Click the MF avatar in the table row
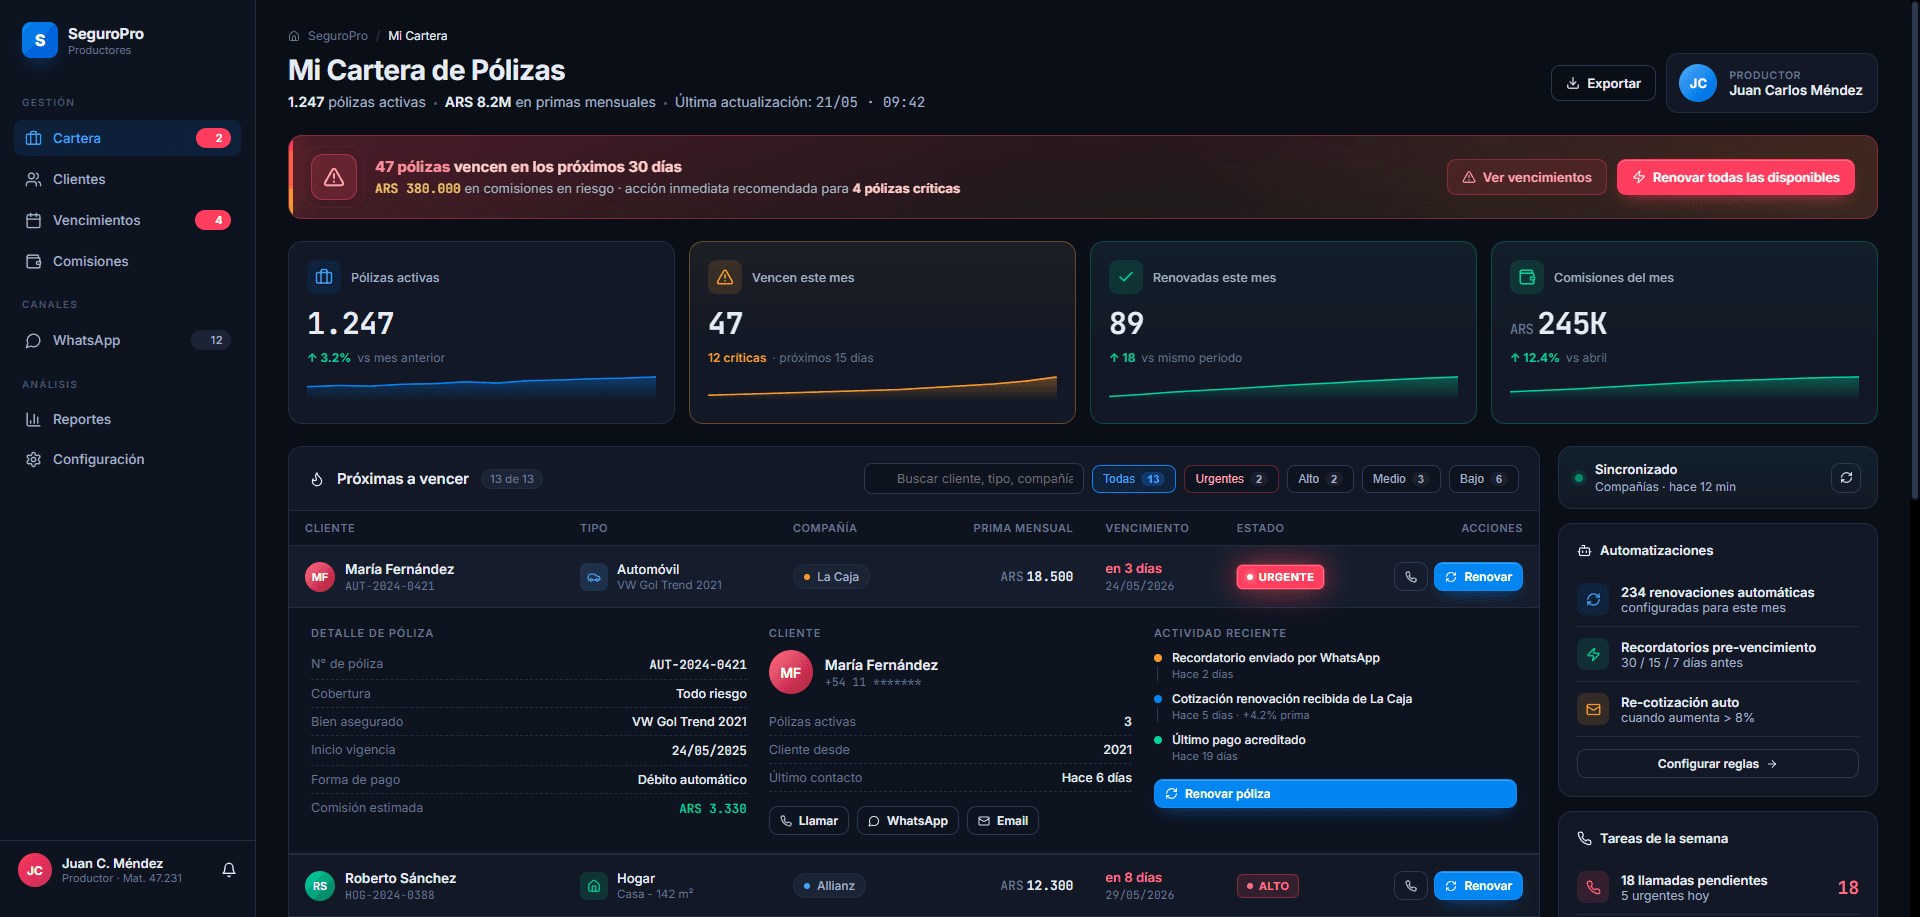1920x917 pixels. 320,577
